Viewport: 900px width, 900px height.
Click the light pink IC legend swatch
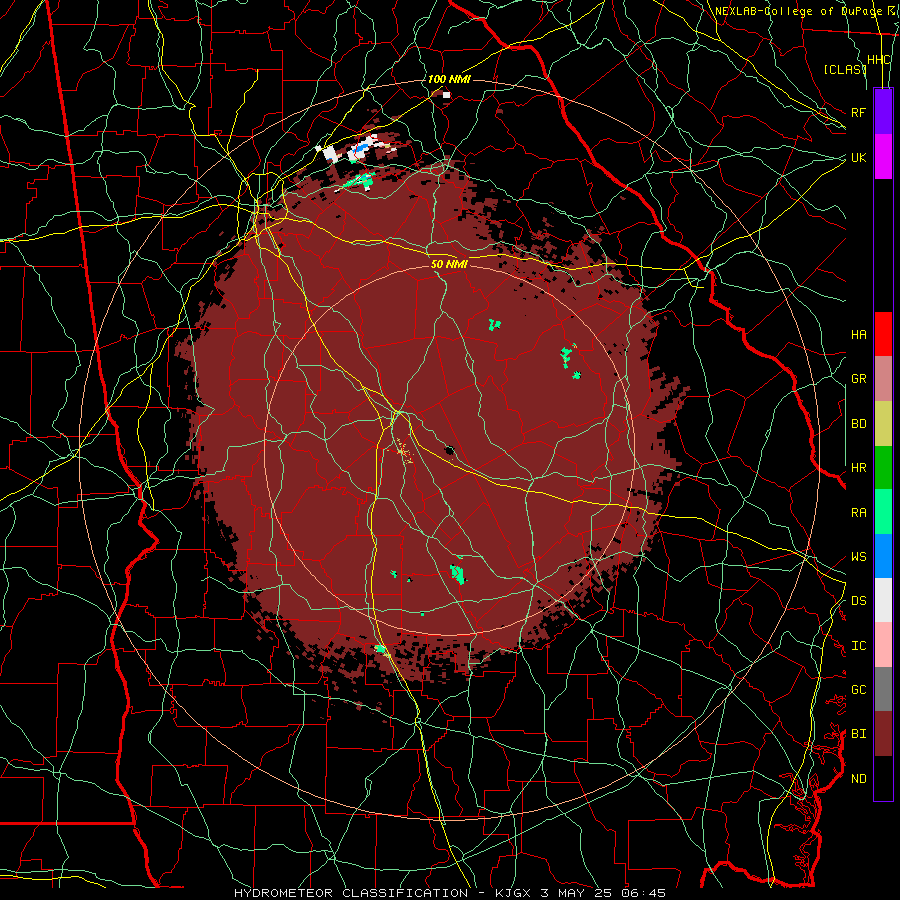coord(883,645)
